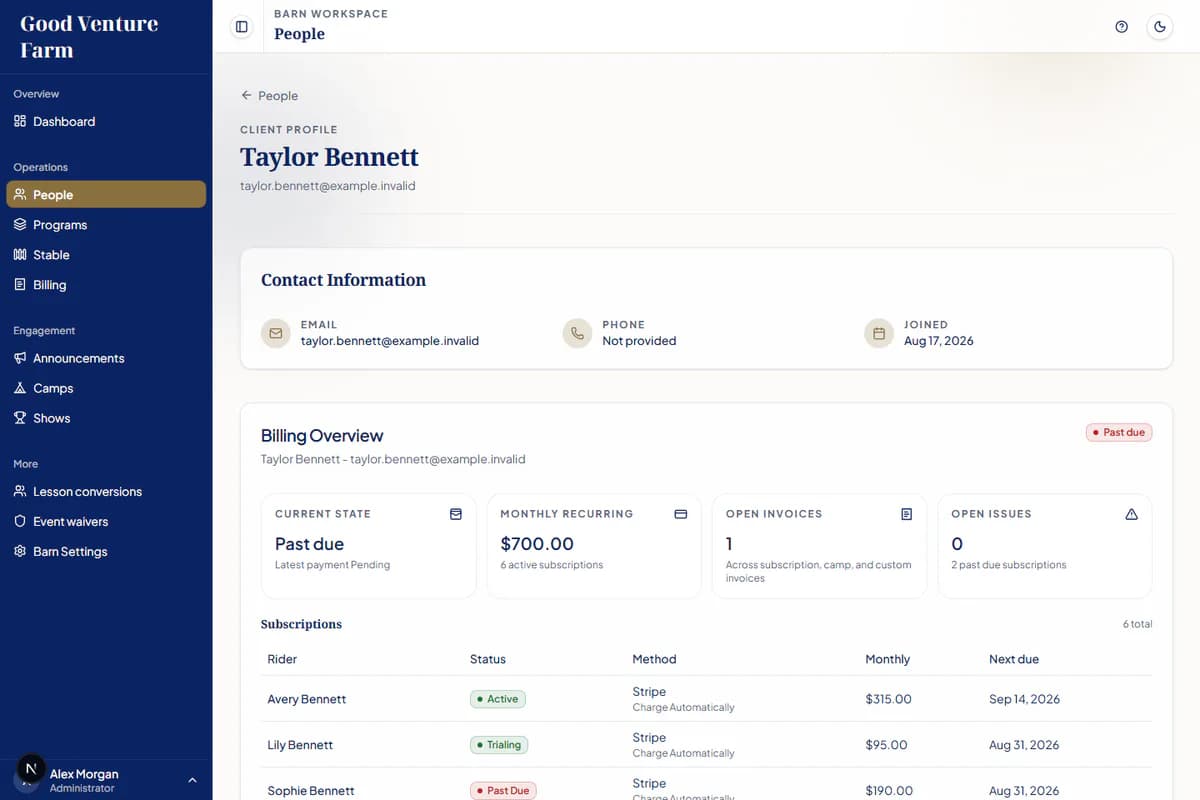Click the Active status badge
The image size is (1200, 800).
pos(497,699)
